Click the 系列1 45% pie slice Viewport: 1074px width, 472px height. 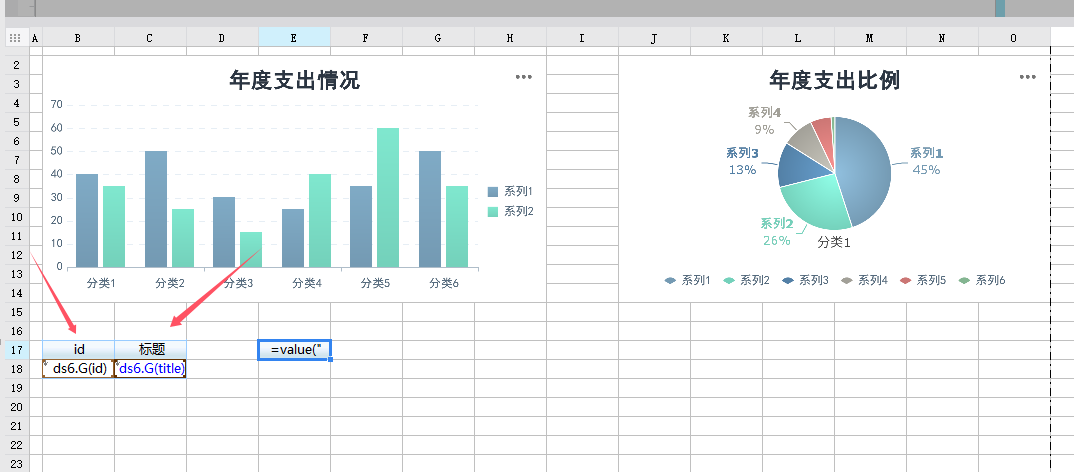(x=864, y=171)
